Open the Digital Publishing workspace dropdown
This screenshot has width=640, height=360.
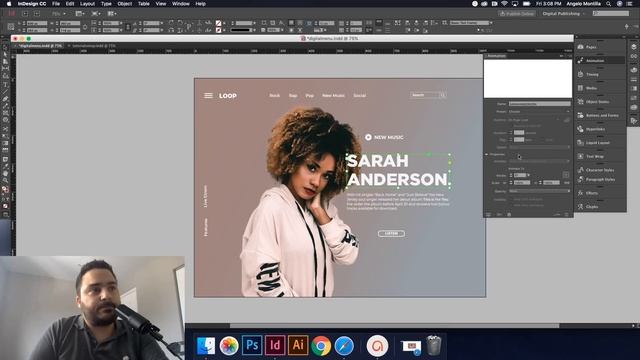[563, 13]
